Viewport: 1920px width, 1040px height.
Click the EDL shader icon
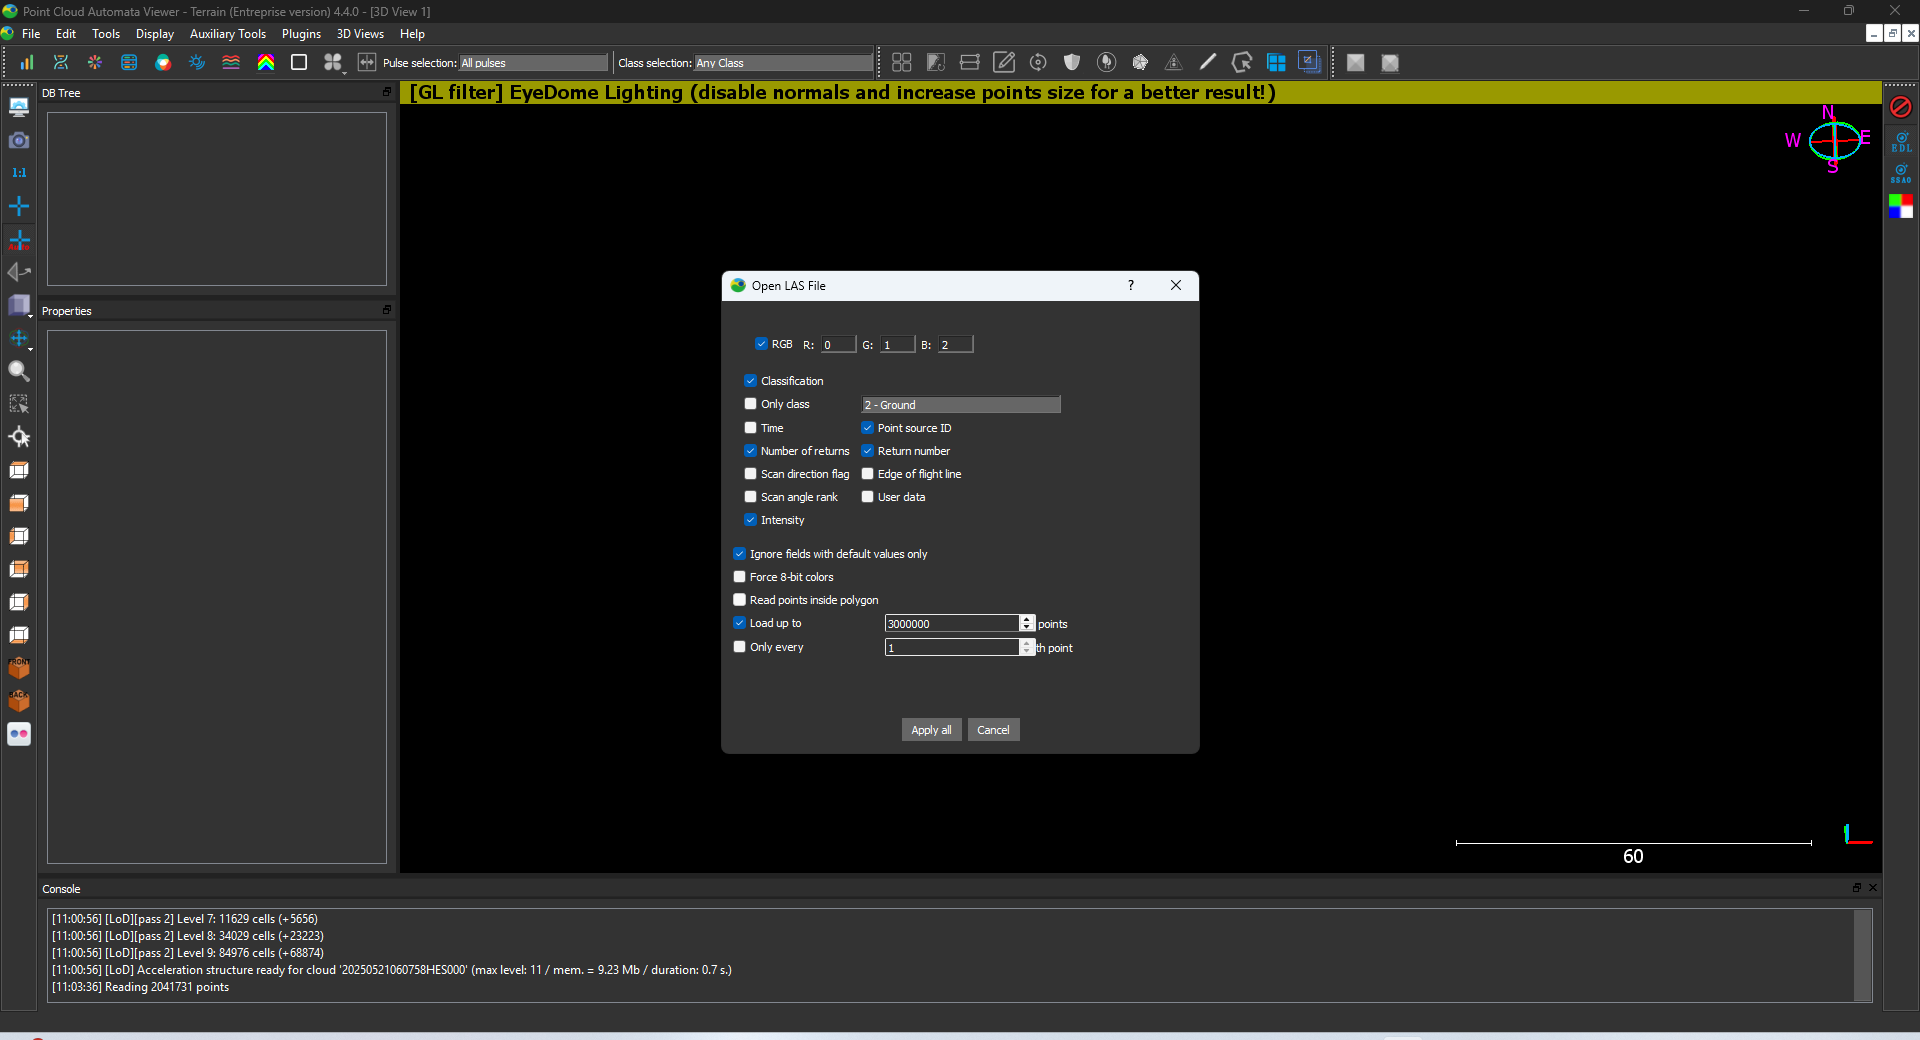point(1900,141)
